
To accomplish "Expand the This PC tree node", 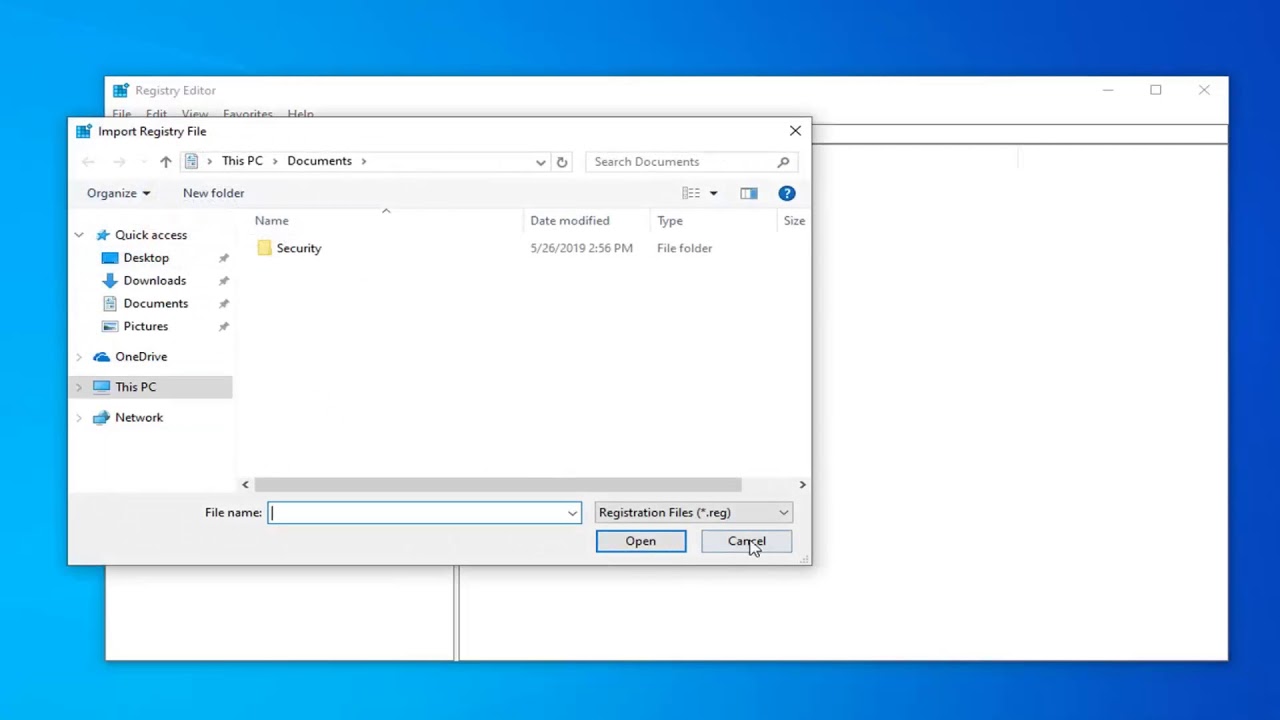I will [x=79, y=387].
